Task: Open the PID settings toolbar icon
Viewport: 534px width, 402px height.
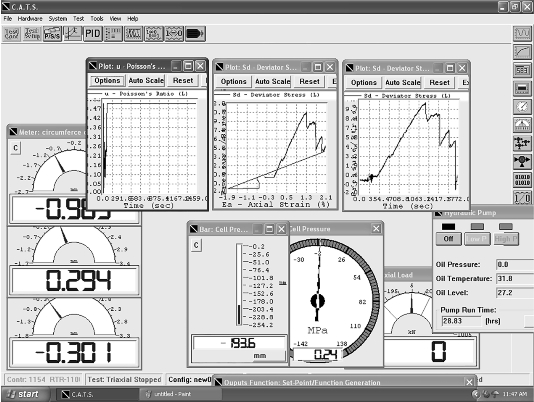Action: (x=93, y=34)
